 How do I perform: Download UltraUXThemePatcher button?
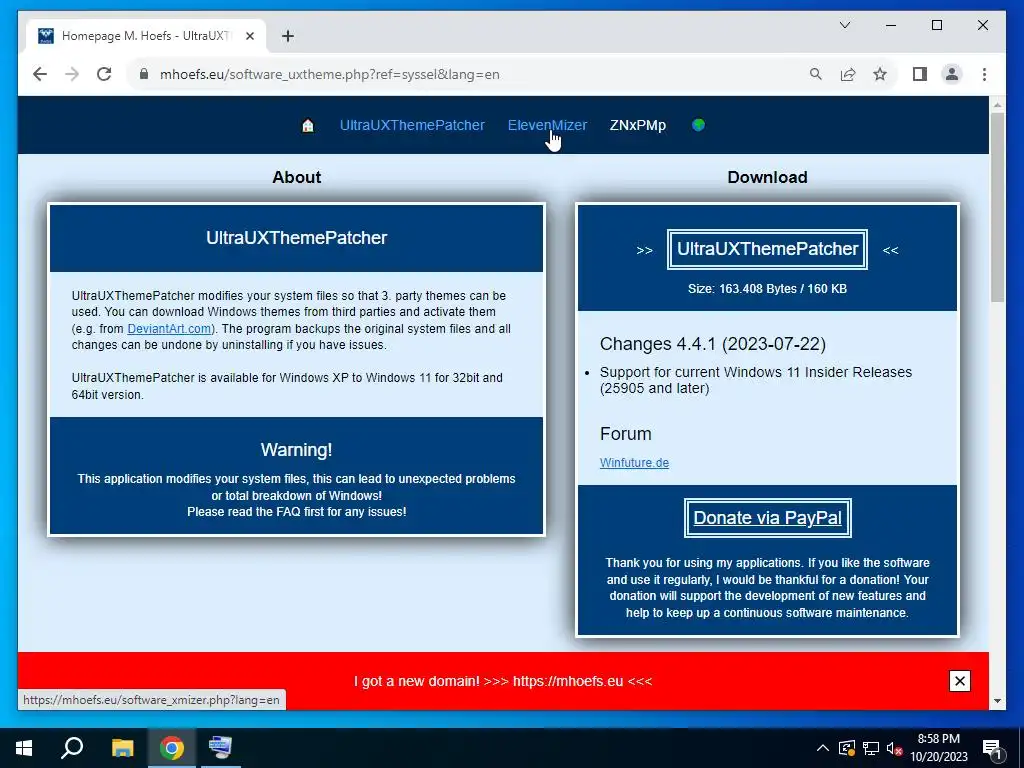pos(767,249)
